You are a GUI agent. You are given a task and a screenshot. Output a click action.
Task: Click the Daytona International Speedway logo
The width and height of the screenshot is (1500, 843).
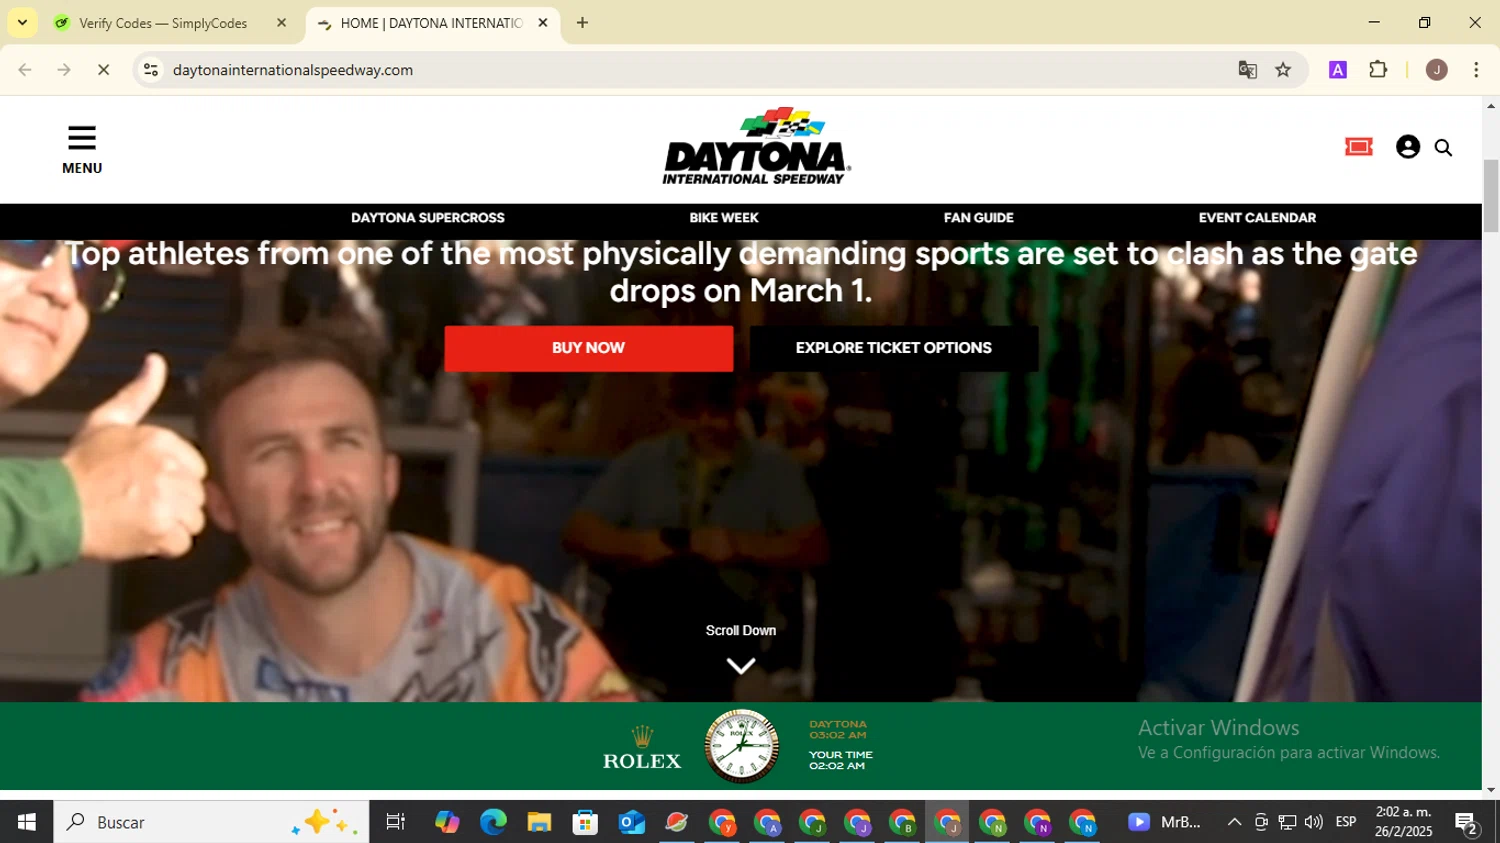coord(756,146)
